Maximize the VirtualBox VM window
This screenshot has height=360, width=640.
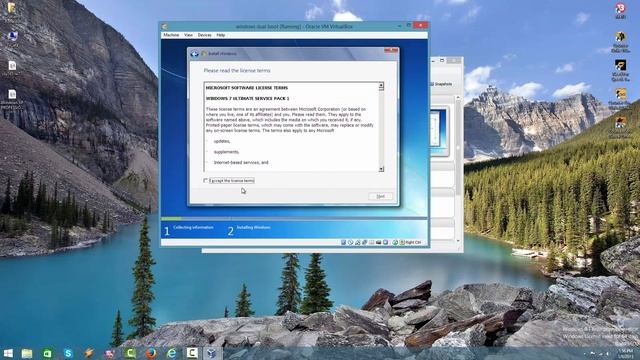(x=409, y=26)
